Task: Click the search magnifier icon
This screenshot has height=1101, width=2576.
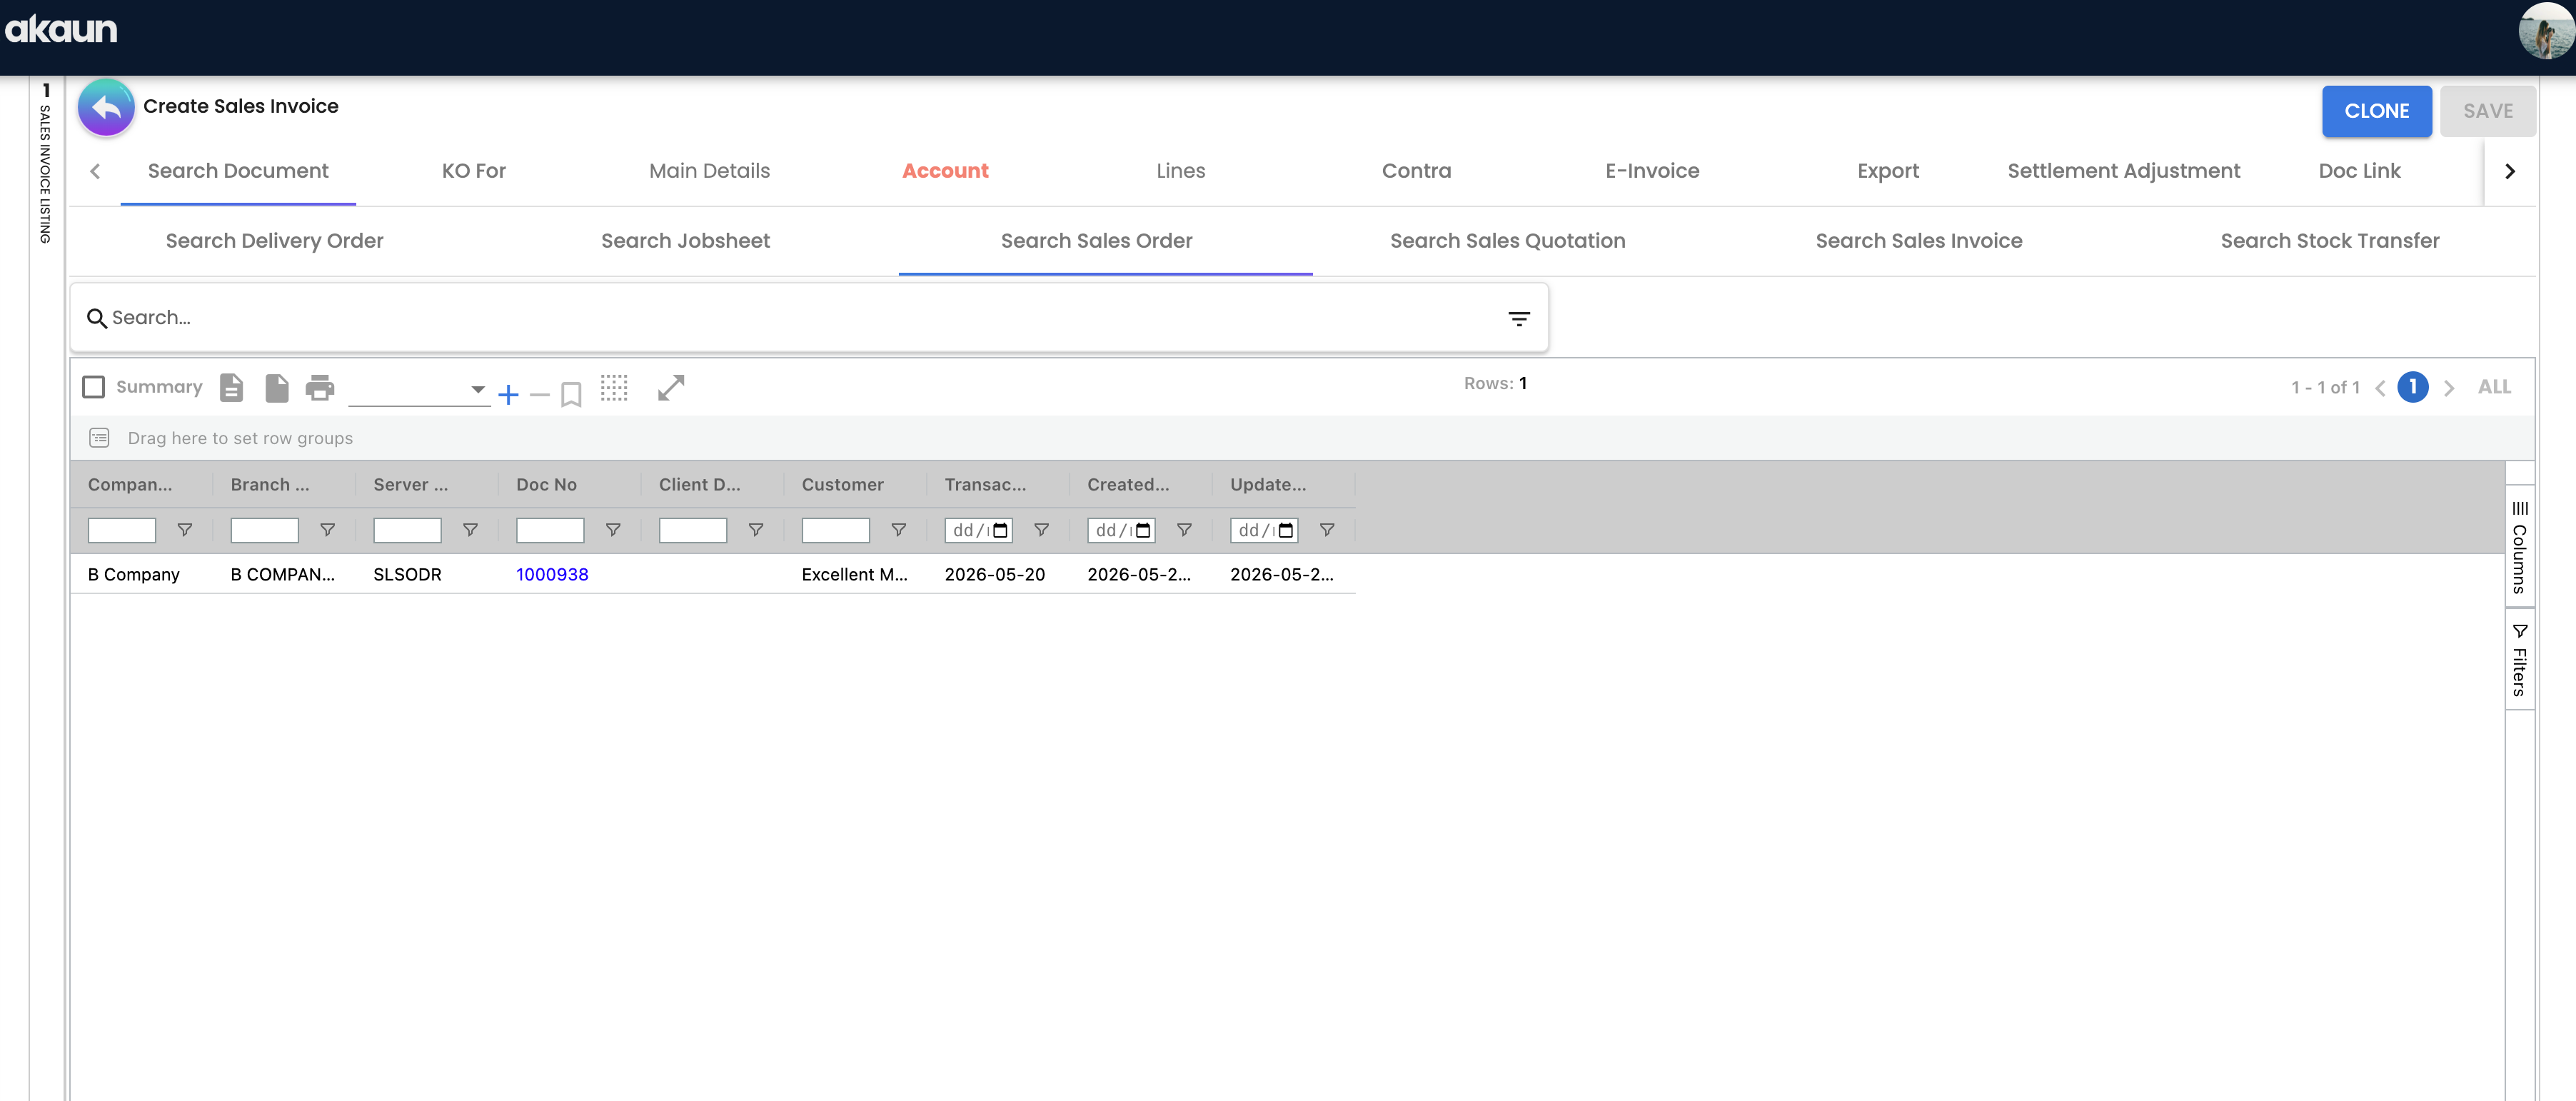Action: pyautogui.click(x=97, y=319)
